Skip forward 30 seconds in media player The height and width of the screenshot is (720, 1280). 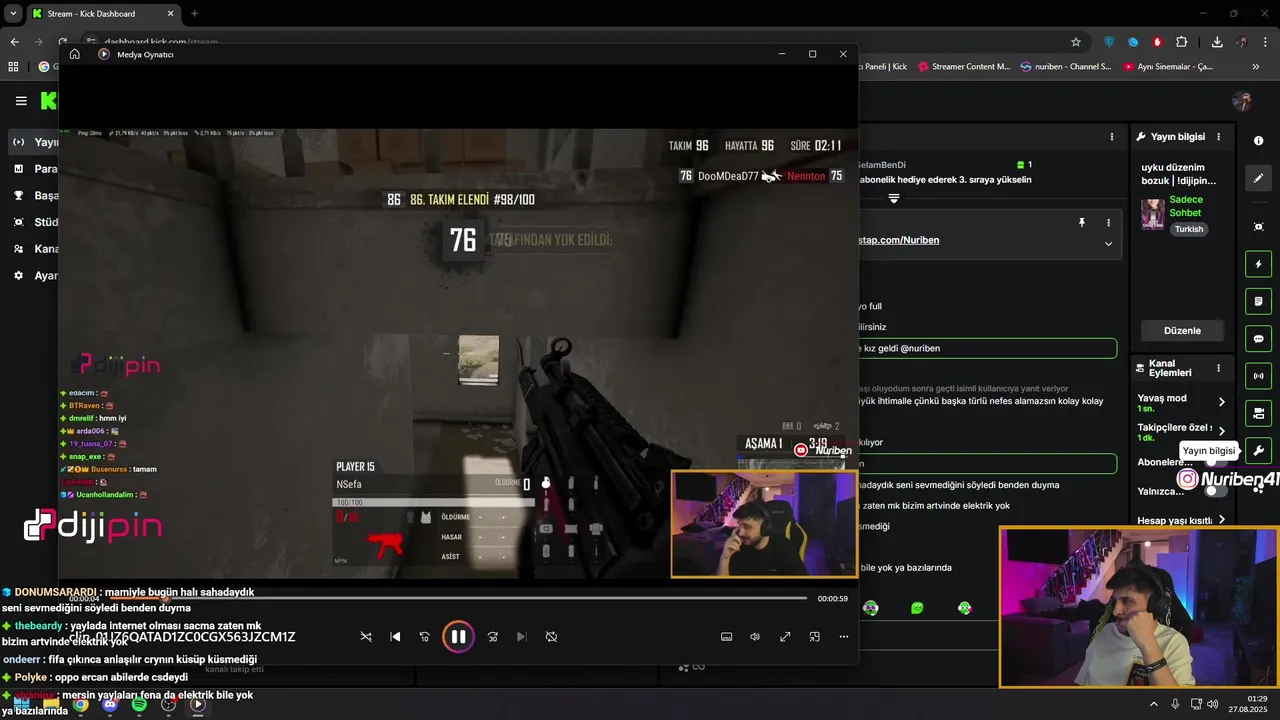point(492,637)
